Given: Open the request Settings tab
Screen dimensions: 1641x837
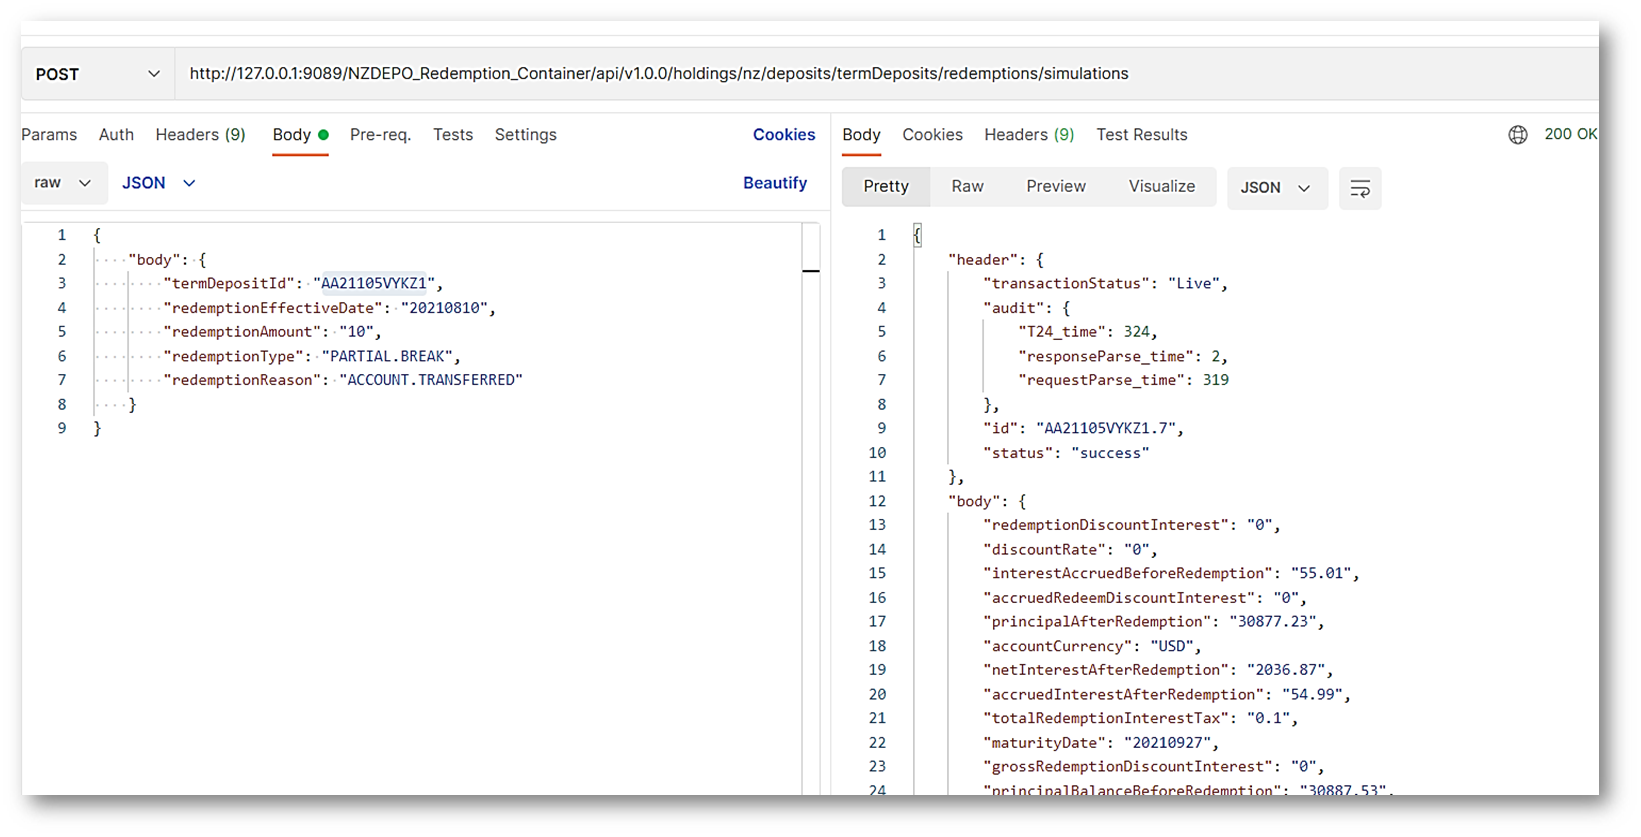Looking at the screenshot, I should (x=525, y=135).
